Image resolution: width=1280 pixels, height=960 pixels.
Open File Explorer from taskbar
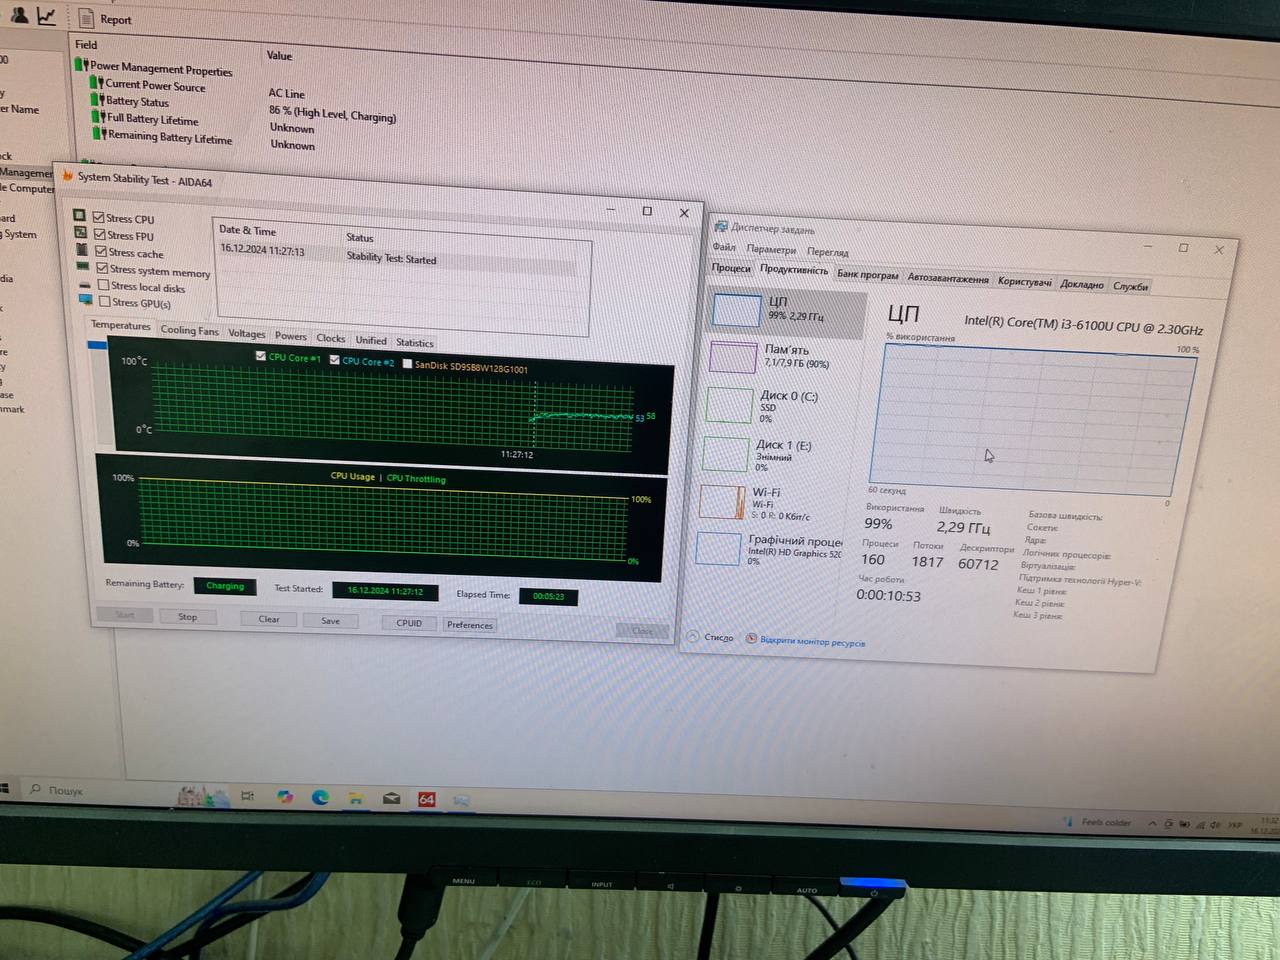[355, 798]
